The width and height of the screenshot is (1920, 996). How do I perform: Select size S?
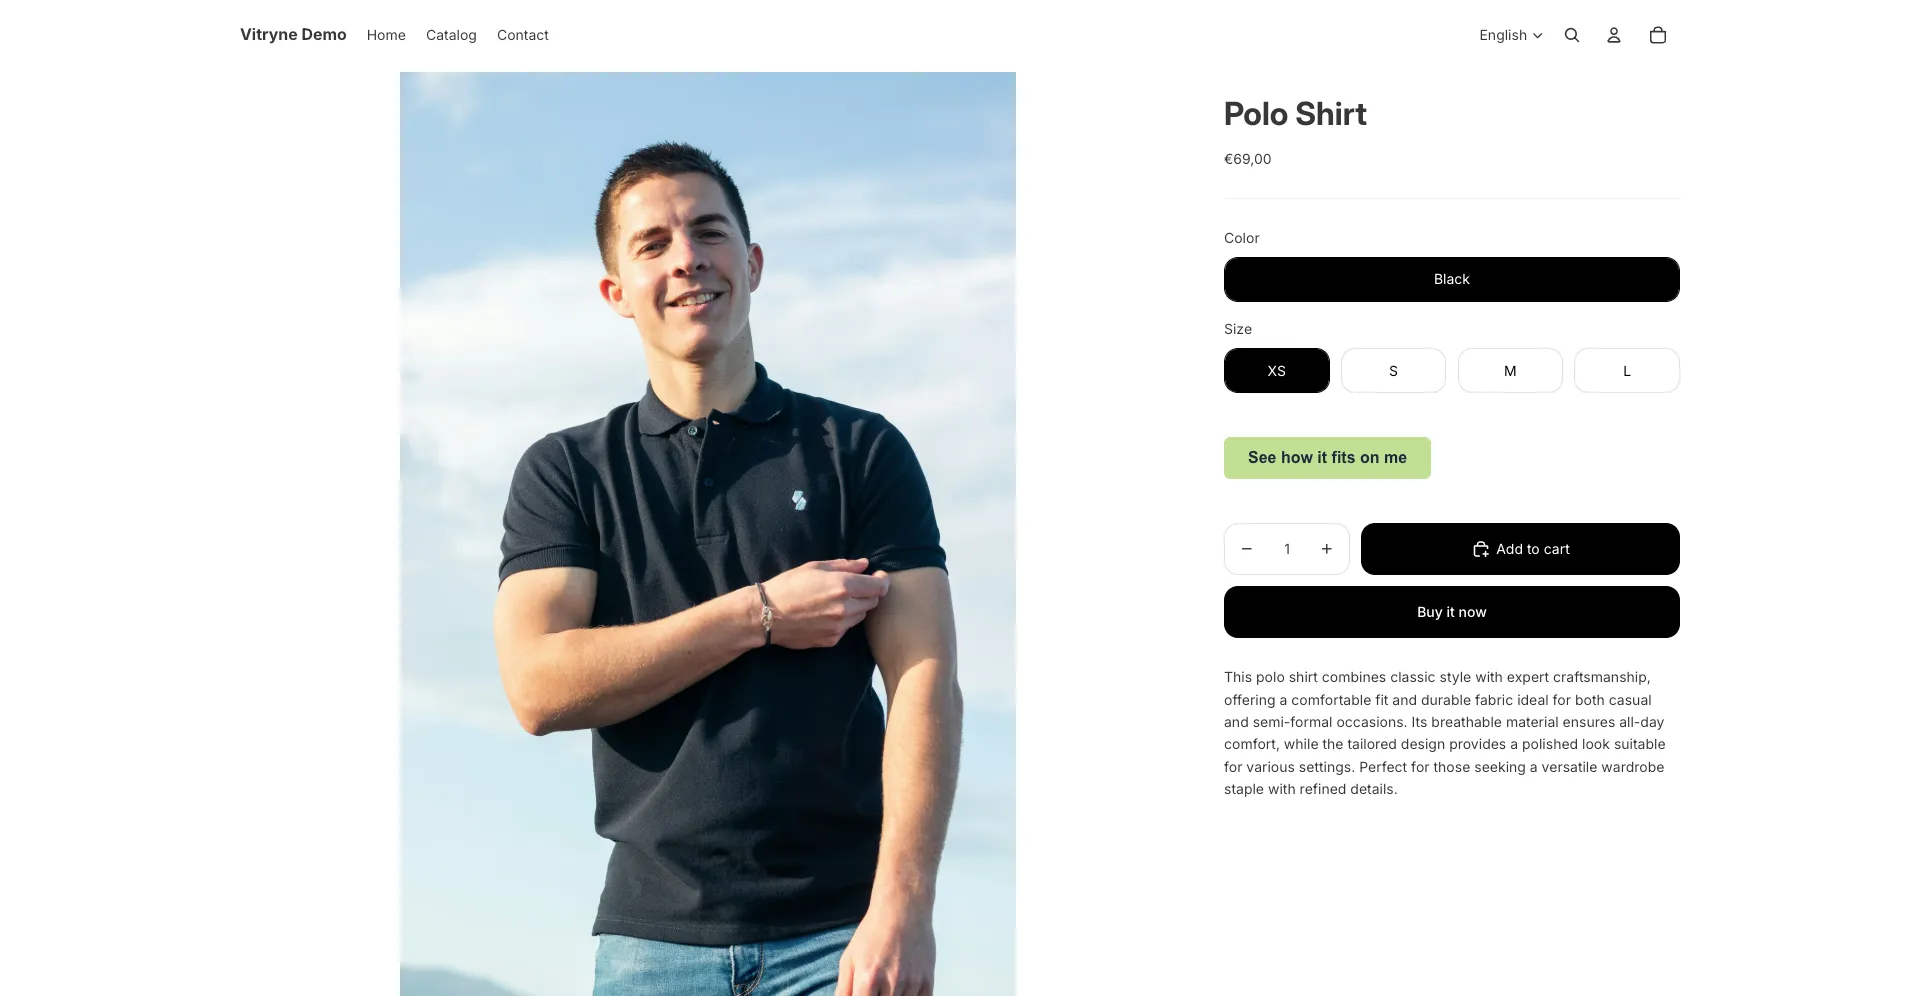1393,370
